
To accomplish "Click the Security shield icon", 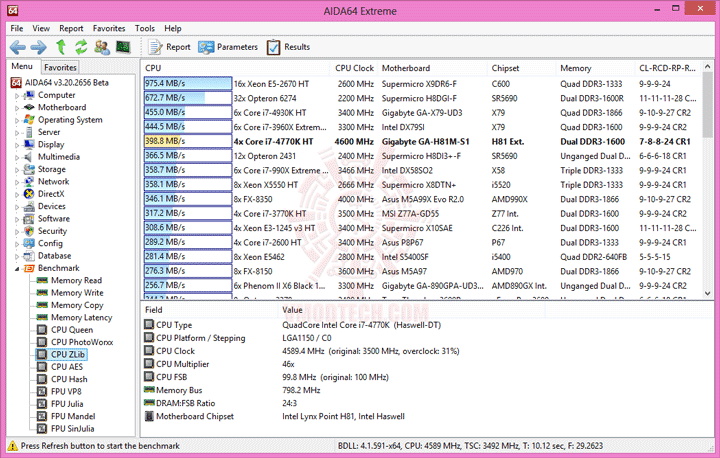I will point(29,231).
